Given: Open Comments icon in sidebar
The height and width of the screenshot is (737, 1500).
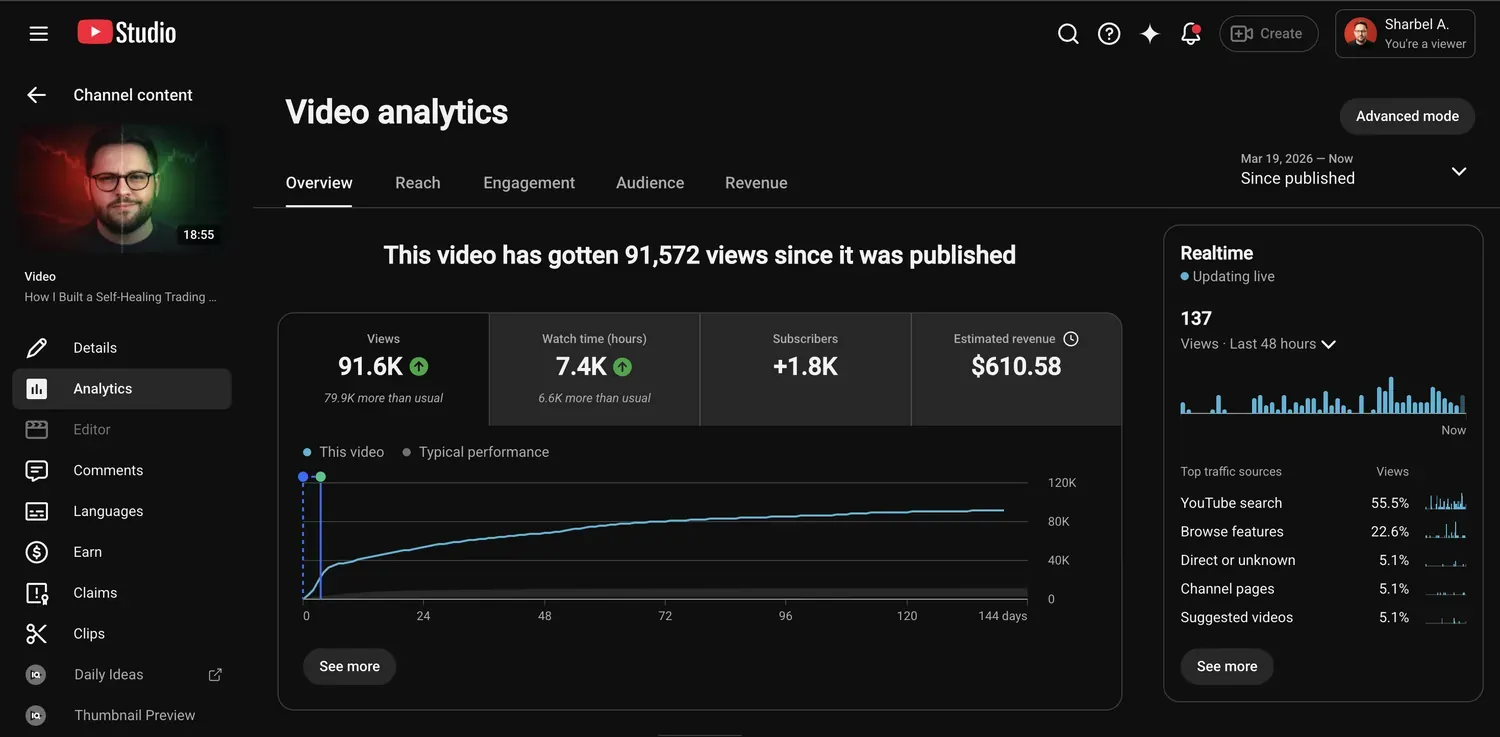Looking at the screenshot, I should click(x=37, y=471).
